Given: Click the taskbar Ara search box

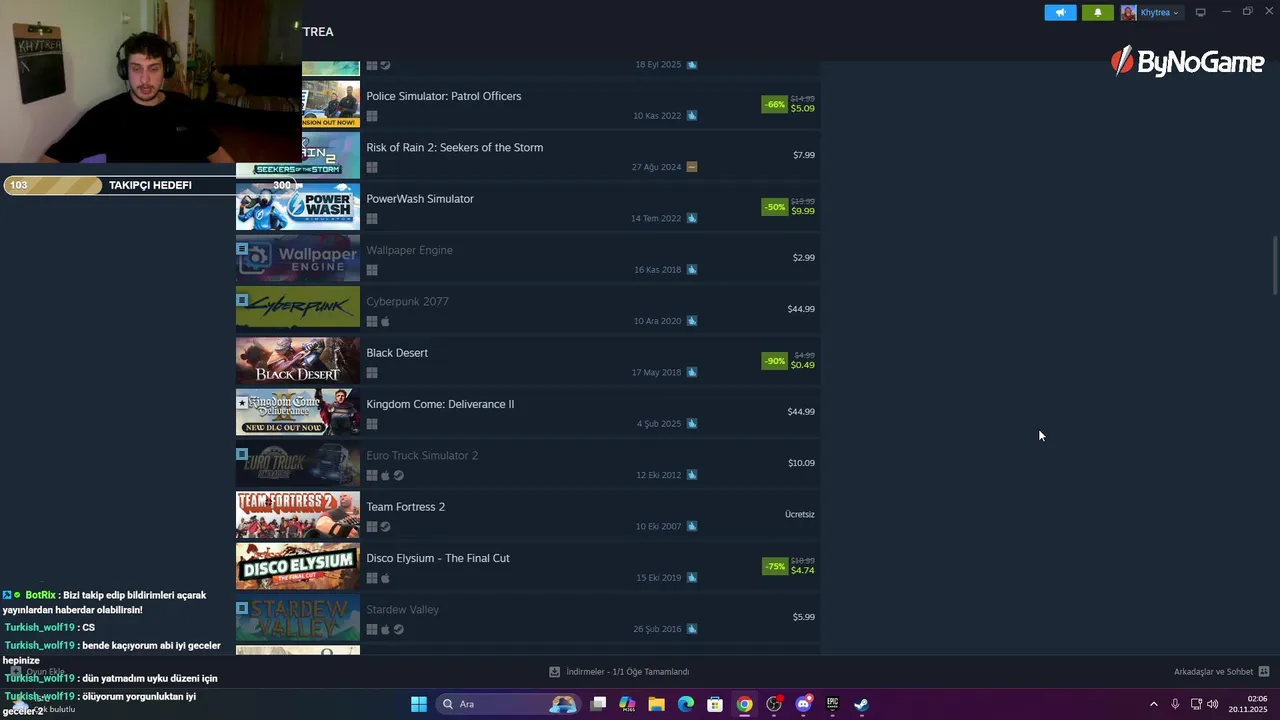Looking at the screenshot, I should tap(510, 704).
